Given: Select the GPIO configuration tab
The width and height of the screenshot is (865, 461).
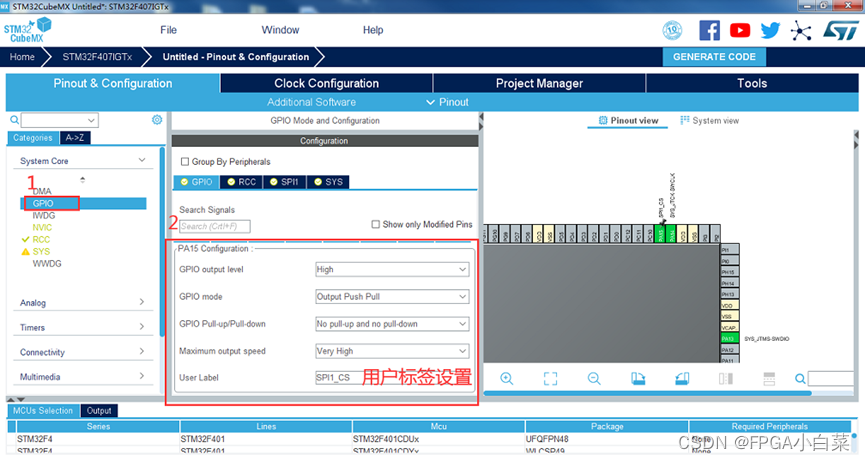Looking at the screenshot, I should coord(196,182).
